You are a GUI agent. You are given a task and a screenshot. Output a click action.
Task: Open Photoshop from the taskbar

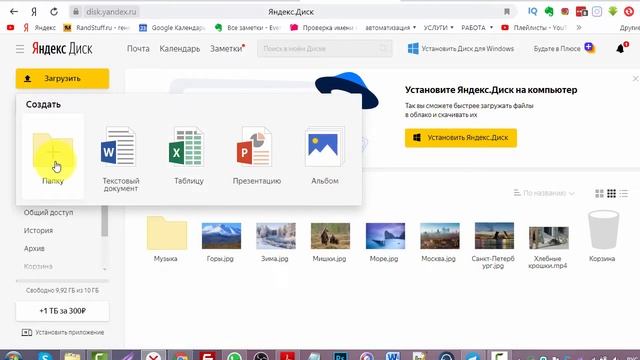coord(340,356)
